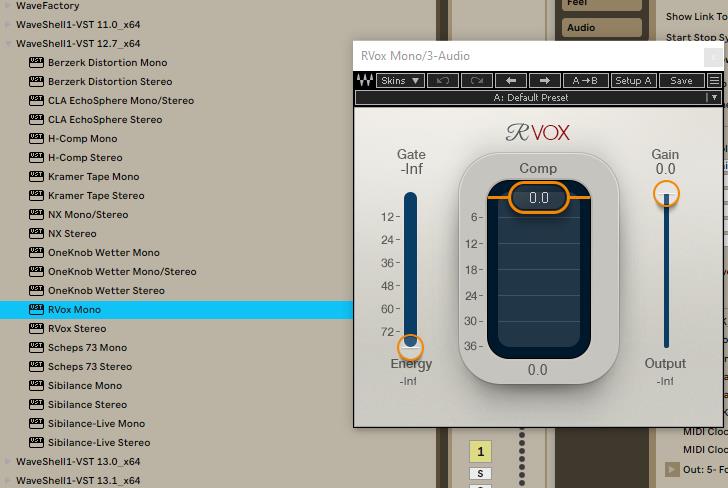The height and width of the screenshot is (488, 728).
Task: Select H-Comp Stereo plugin
Action: [85, 157]
